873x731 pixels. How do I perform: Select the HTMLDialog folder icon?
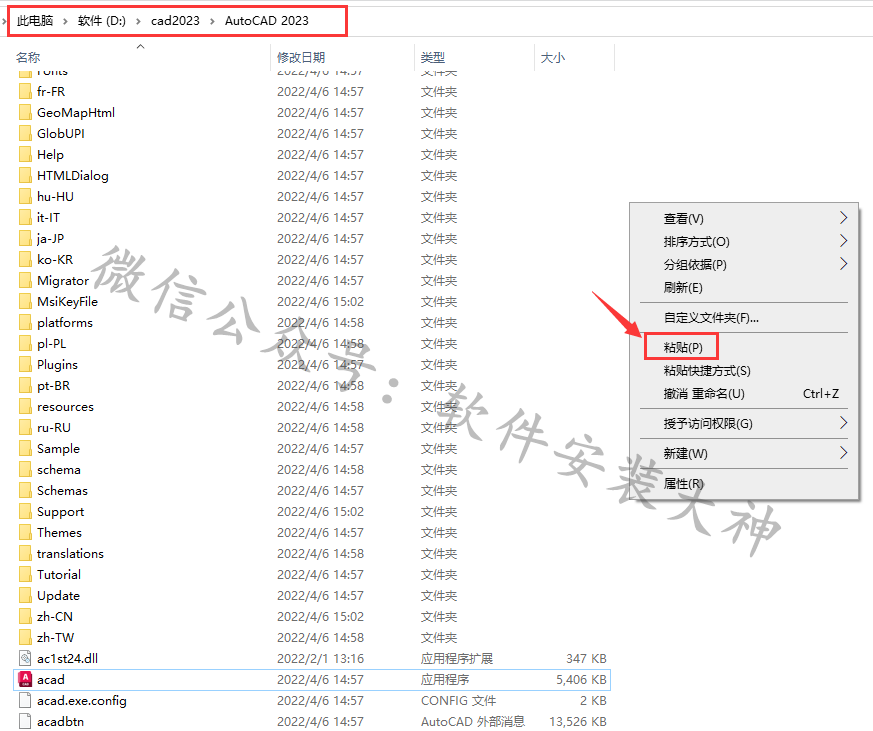(25, 175)
